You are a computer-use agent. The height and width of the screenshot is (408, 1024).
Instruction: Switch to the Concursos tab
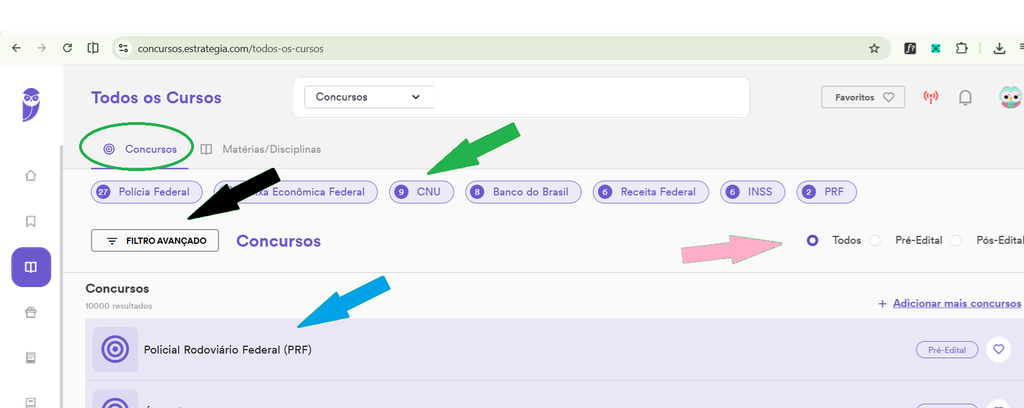point(140,149)
